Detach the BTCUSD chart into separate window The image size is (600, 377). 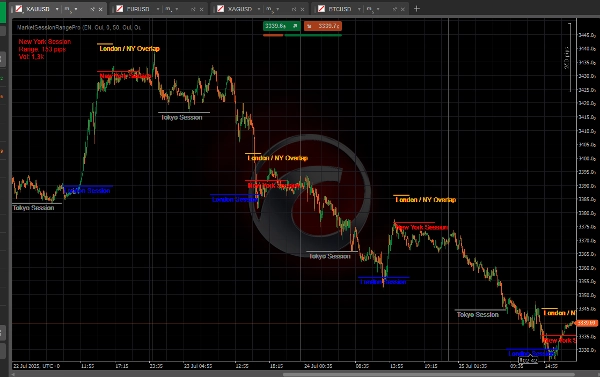coord(395,9)
